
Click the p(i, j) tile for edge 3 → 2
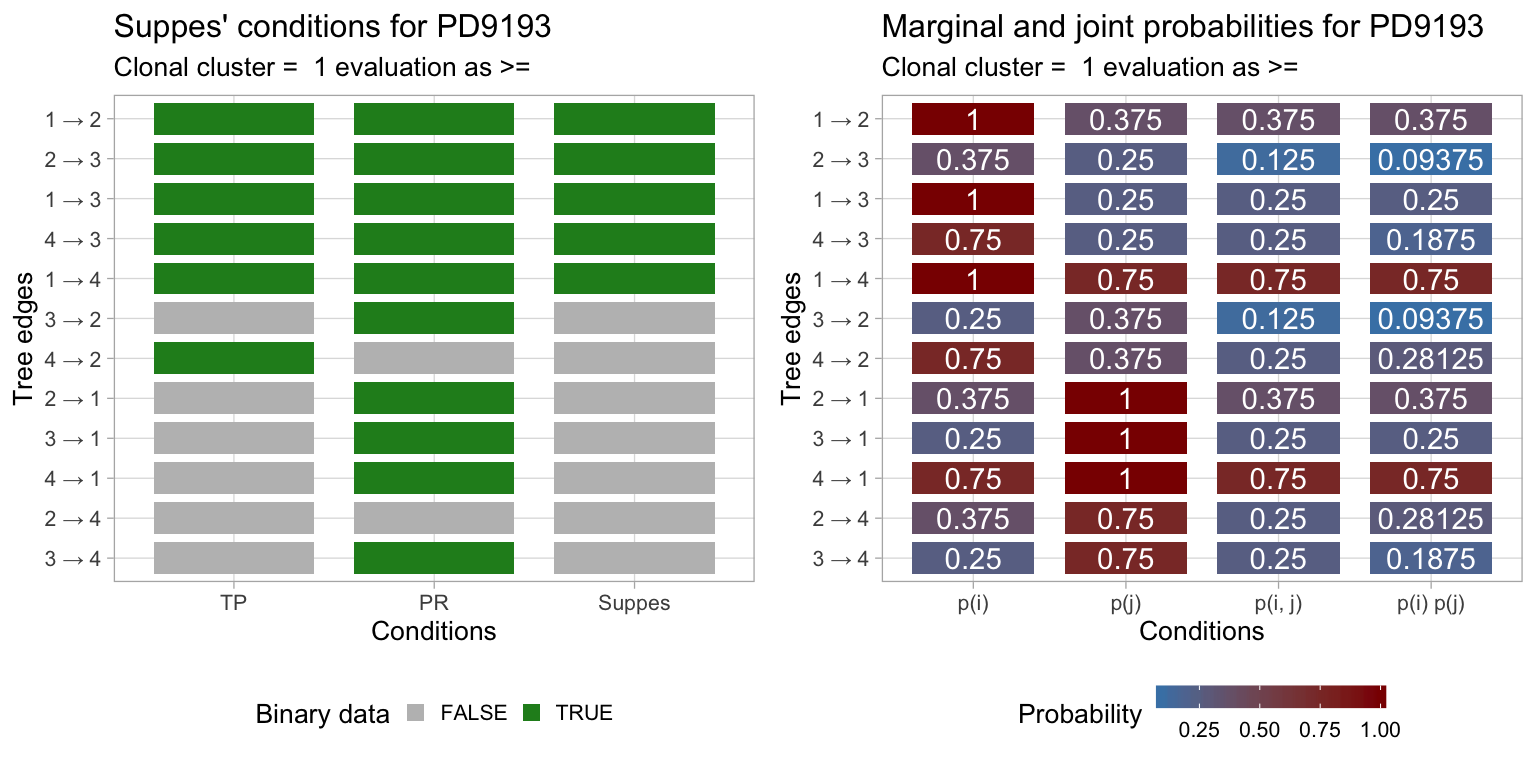pyautogui.click(x=1278, y=319)
